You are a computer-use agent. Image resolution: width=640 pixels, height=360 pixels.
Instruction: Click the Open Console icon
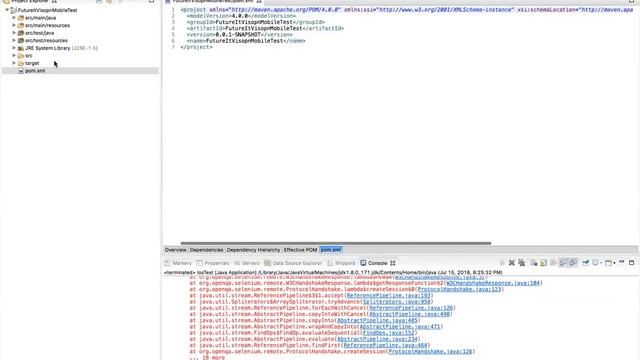pyautogui.click(x=608, y=263)
